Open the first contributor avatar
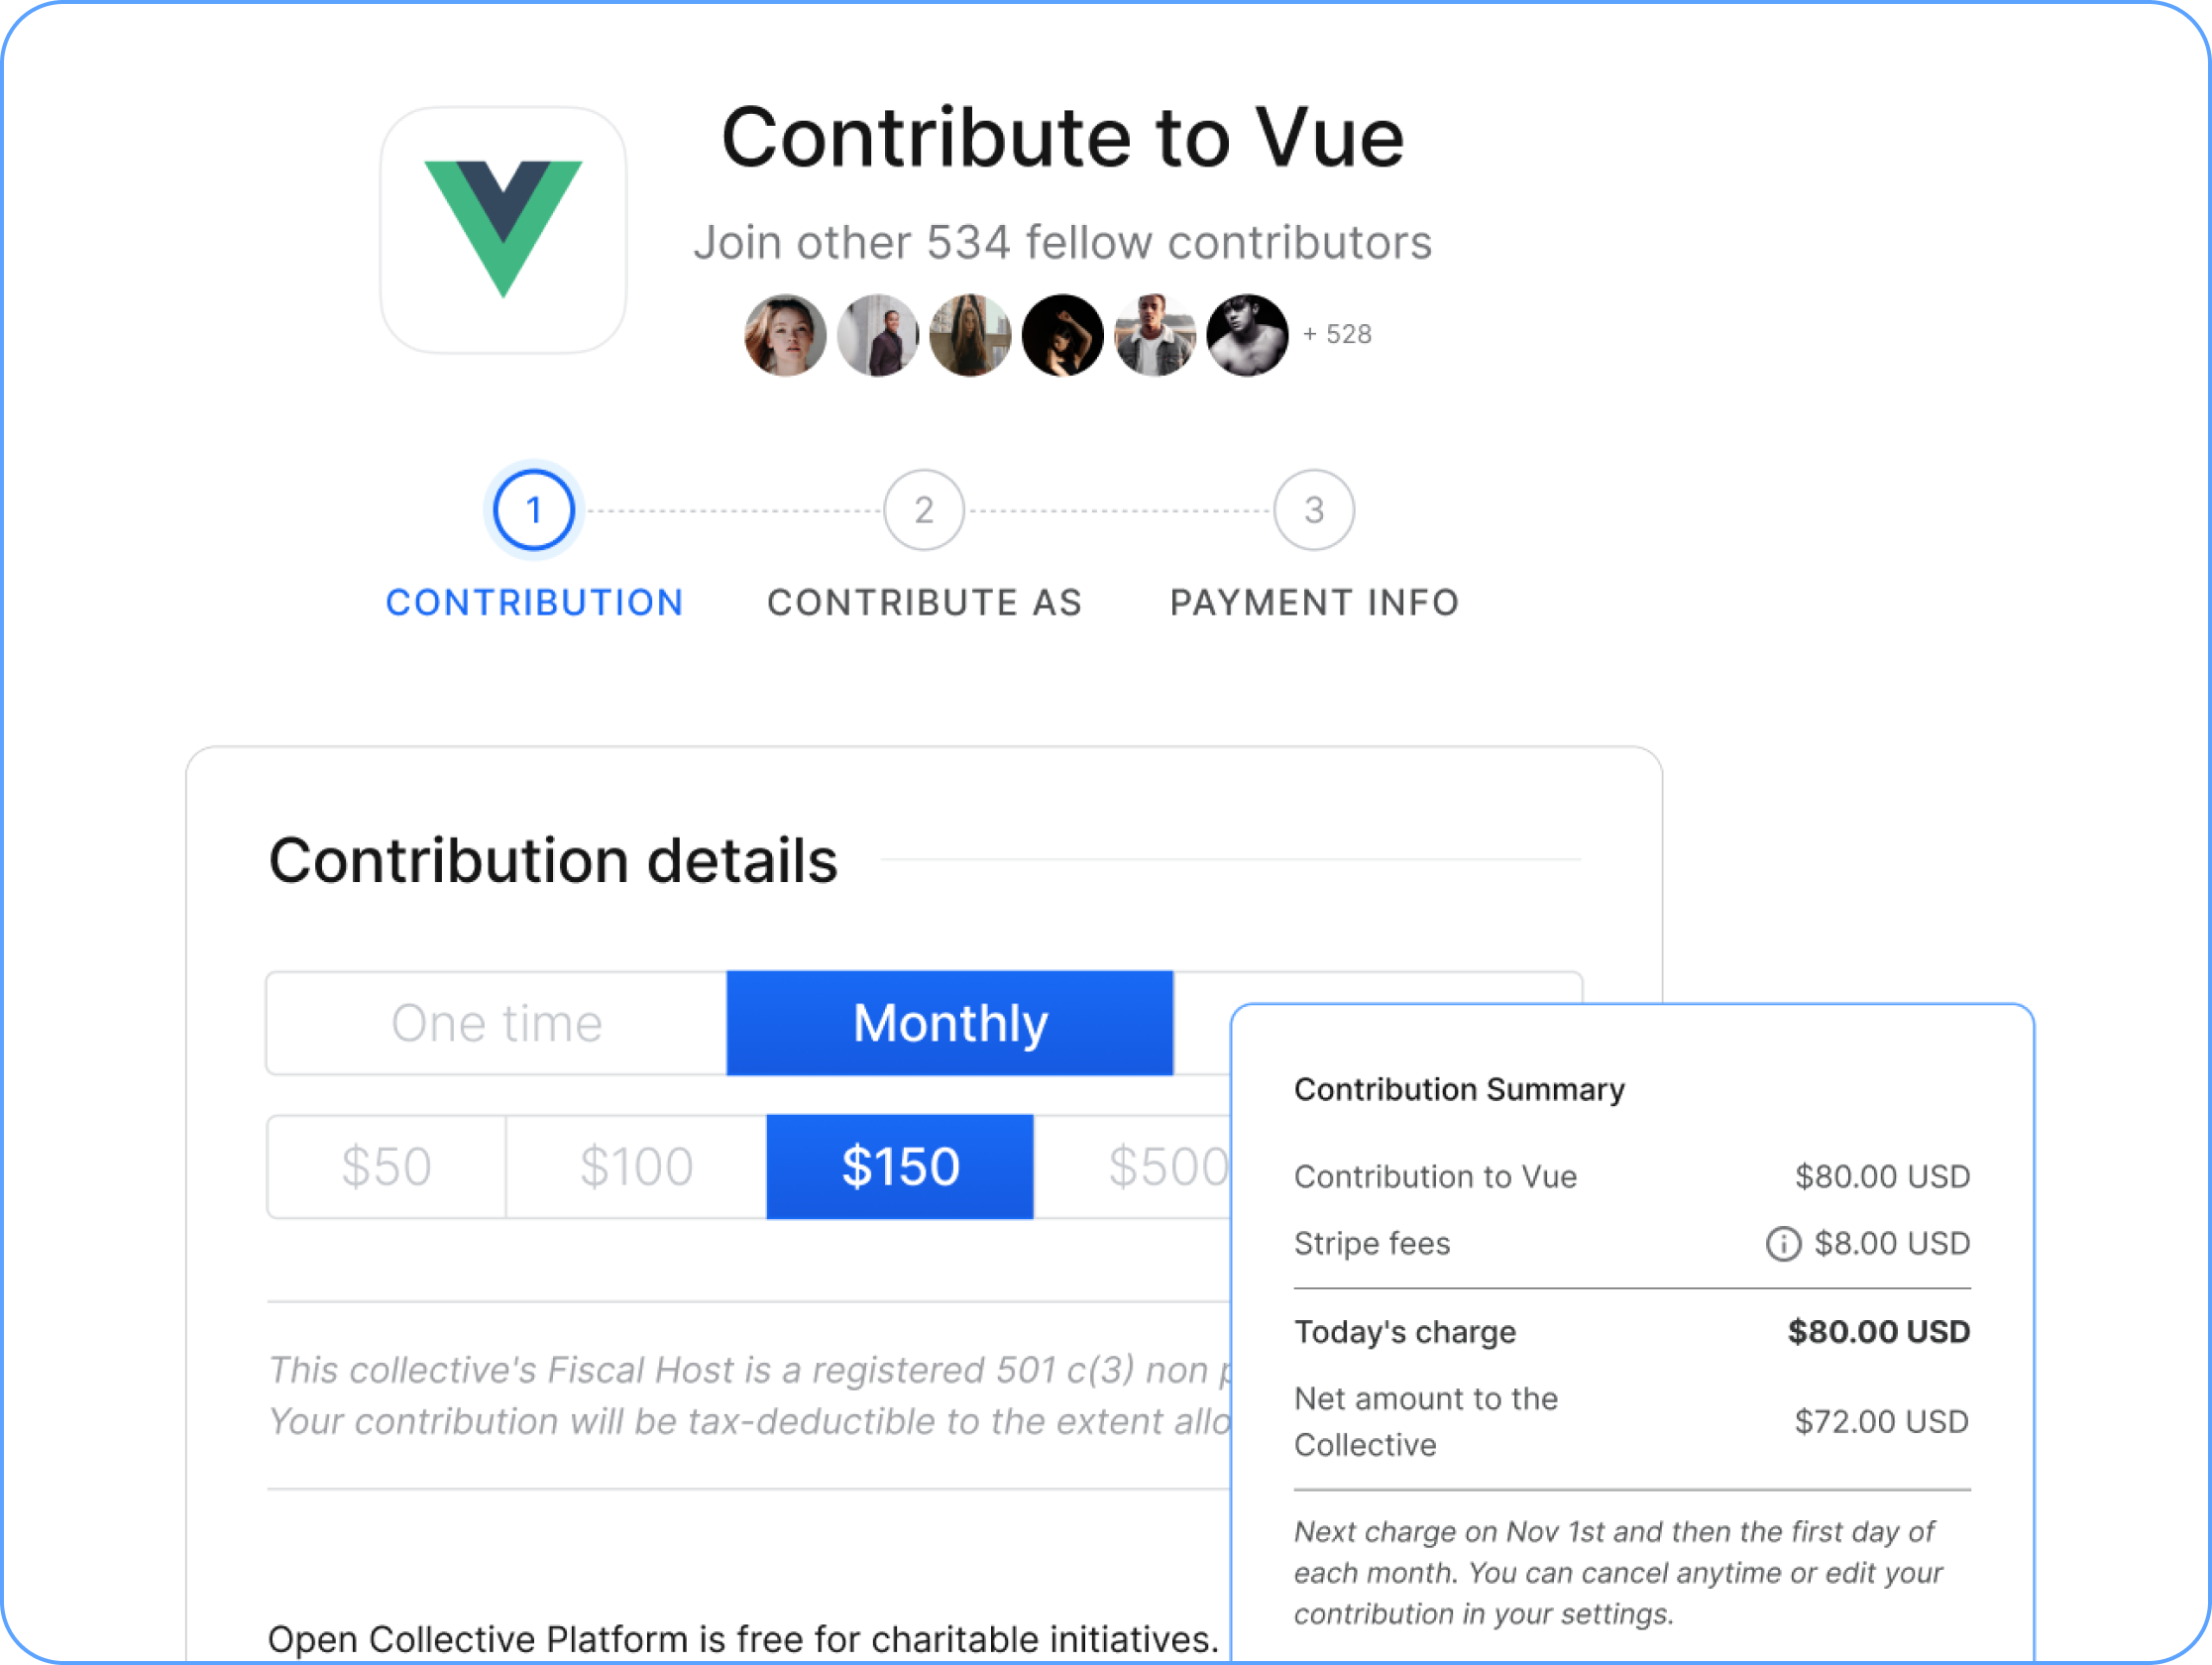 pos(785,335)
